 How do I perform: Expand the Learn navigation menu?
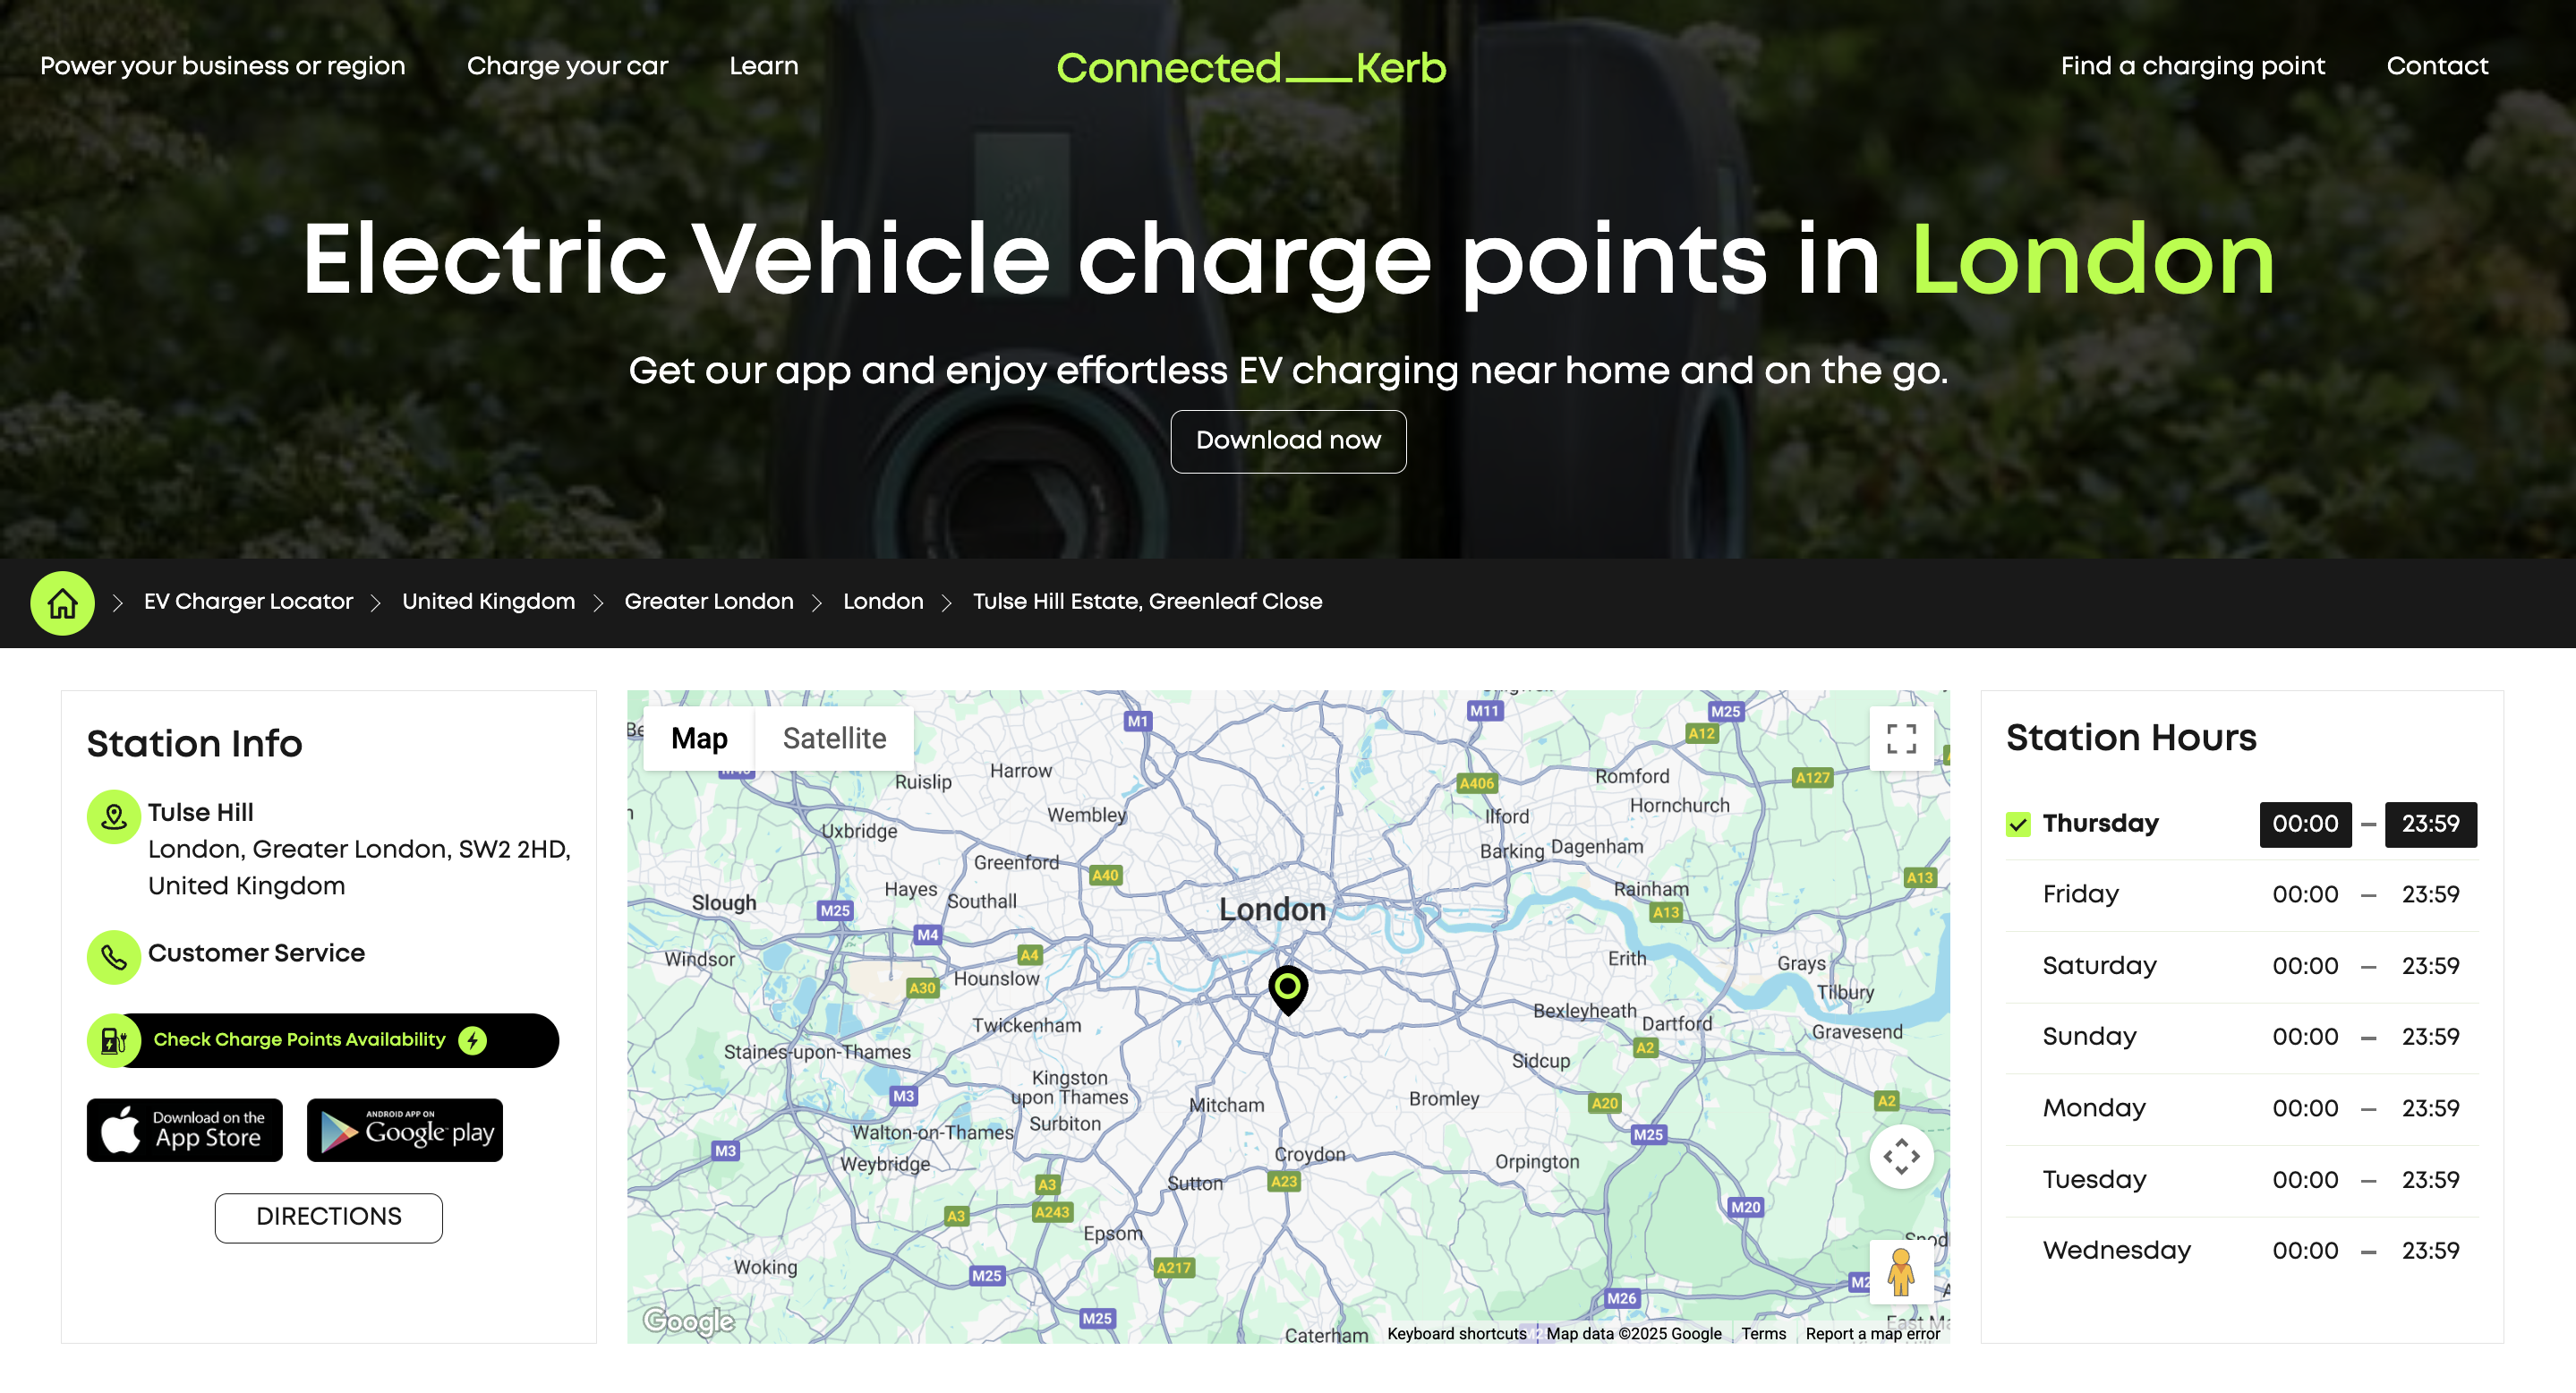(x=764, y=66)
